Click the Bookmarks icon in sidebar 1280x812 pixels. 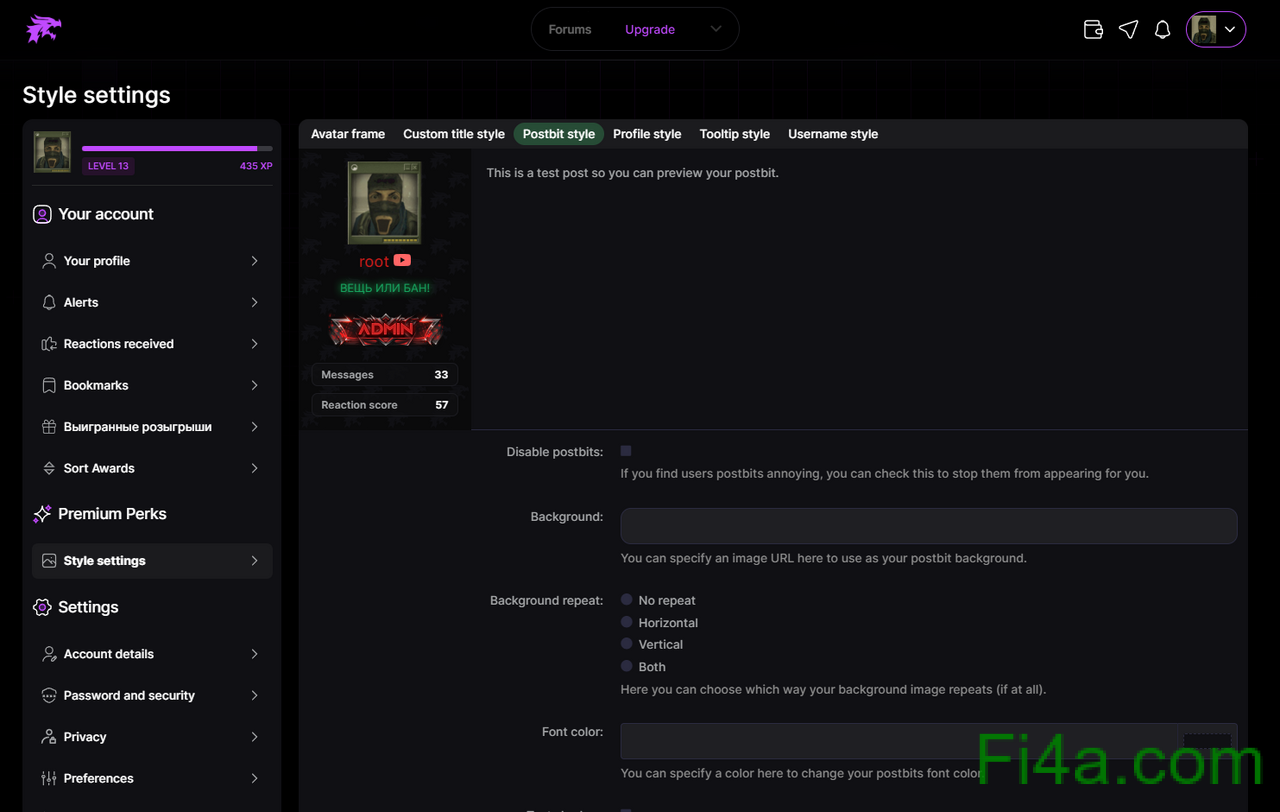[48, 385]
